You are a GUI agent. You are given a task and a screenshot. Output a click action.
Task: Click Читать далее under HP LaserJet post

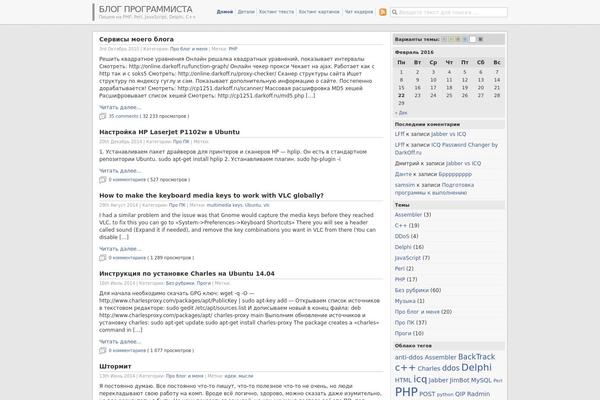coord(120,171)
